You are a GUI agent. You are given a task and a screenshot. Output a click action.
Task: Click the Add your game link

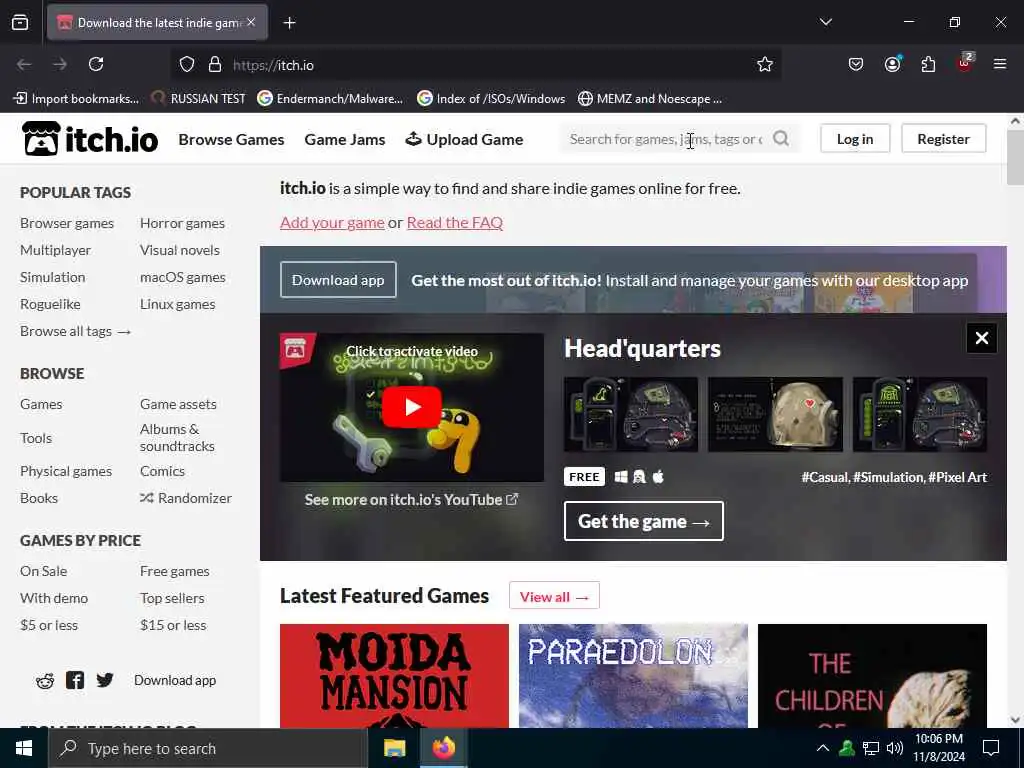[332, 223]
